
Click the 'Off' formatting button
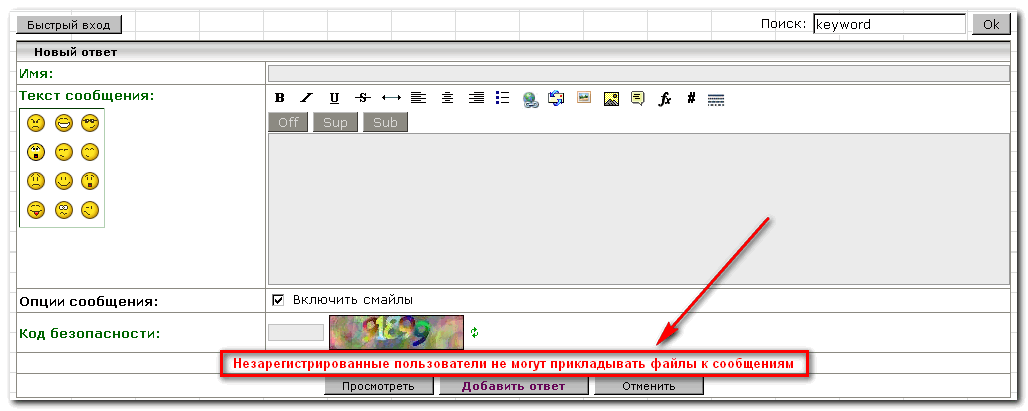point(288,123)
